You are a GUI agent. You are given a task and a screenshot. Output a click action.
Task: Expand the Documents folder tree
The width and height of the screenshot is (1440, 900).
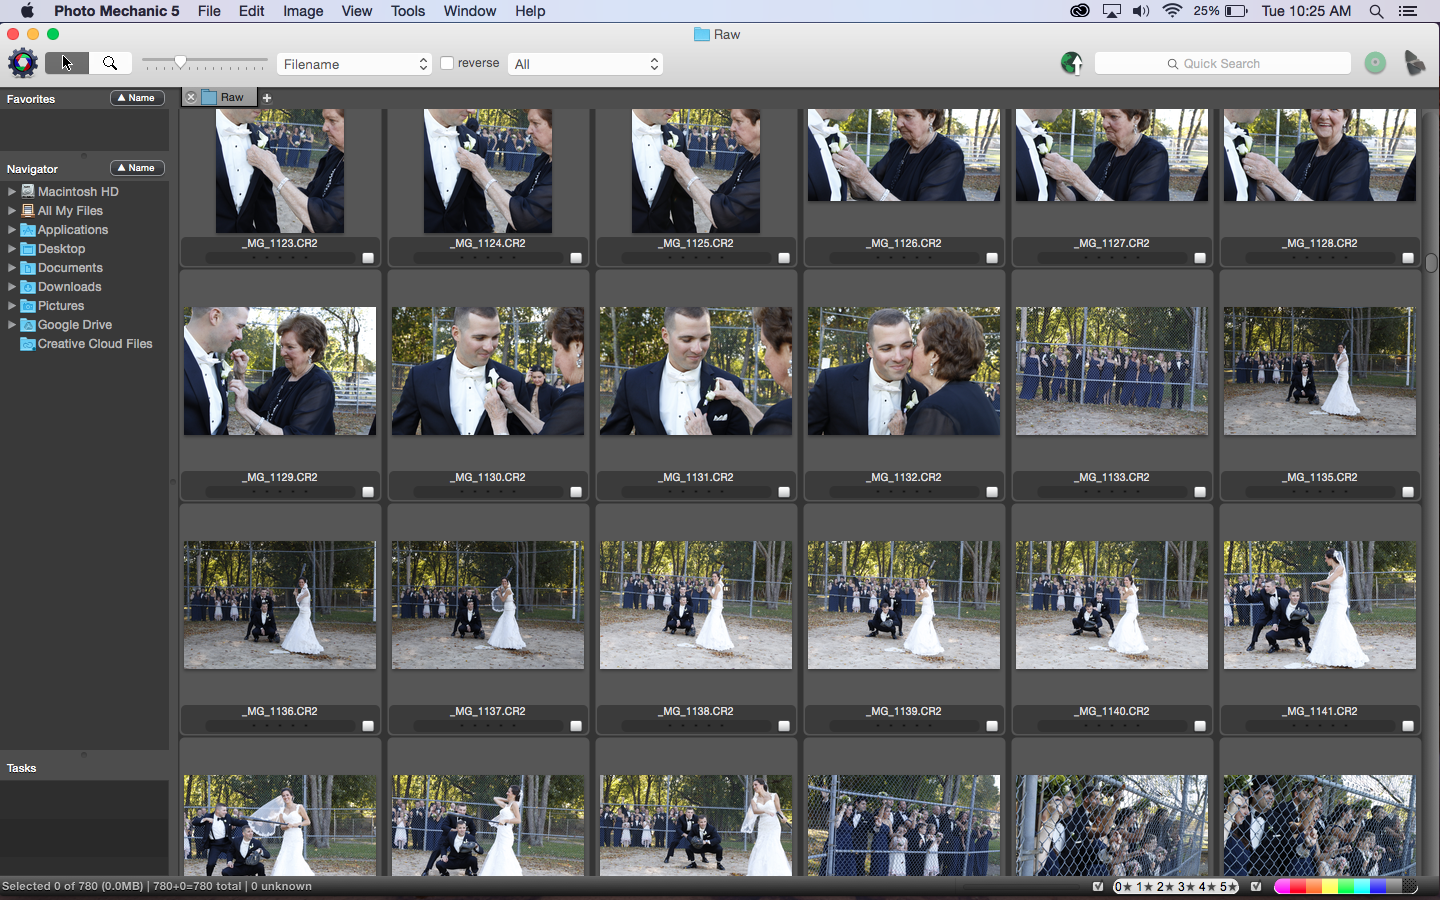(12, 268)
